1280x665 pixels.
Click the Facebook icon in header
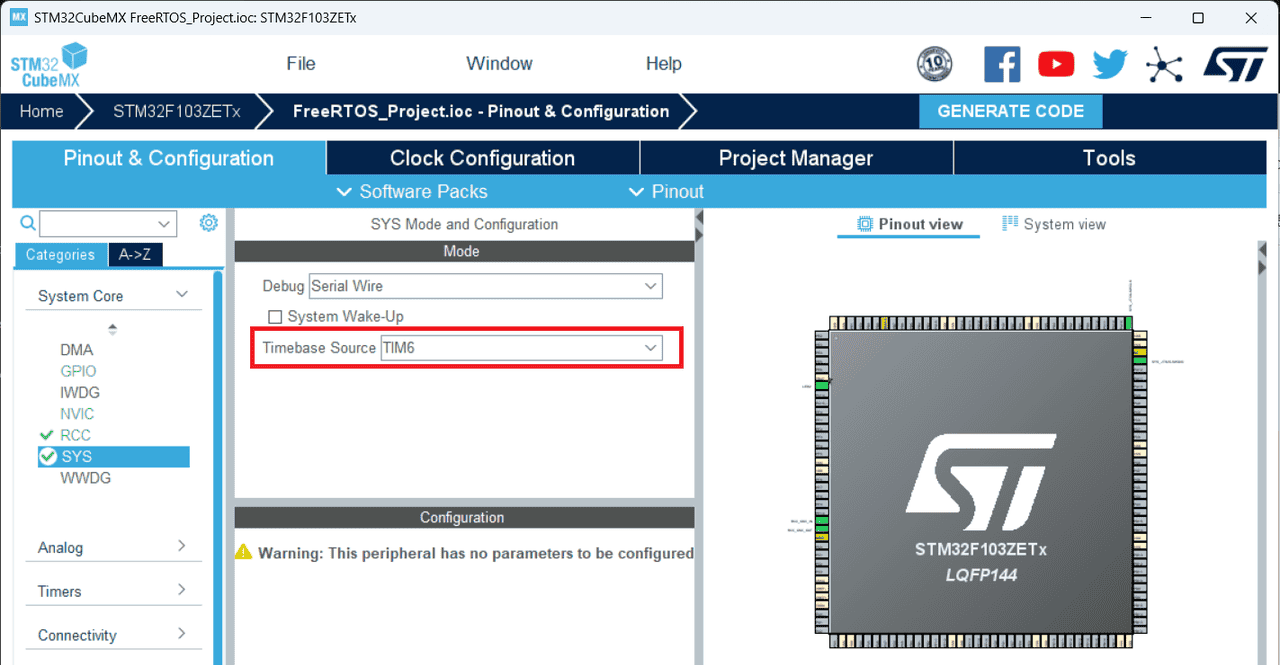pos(1001,65)
